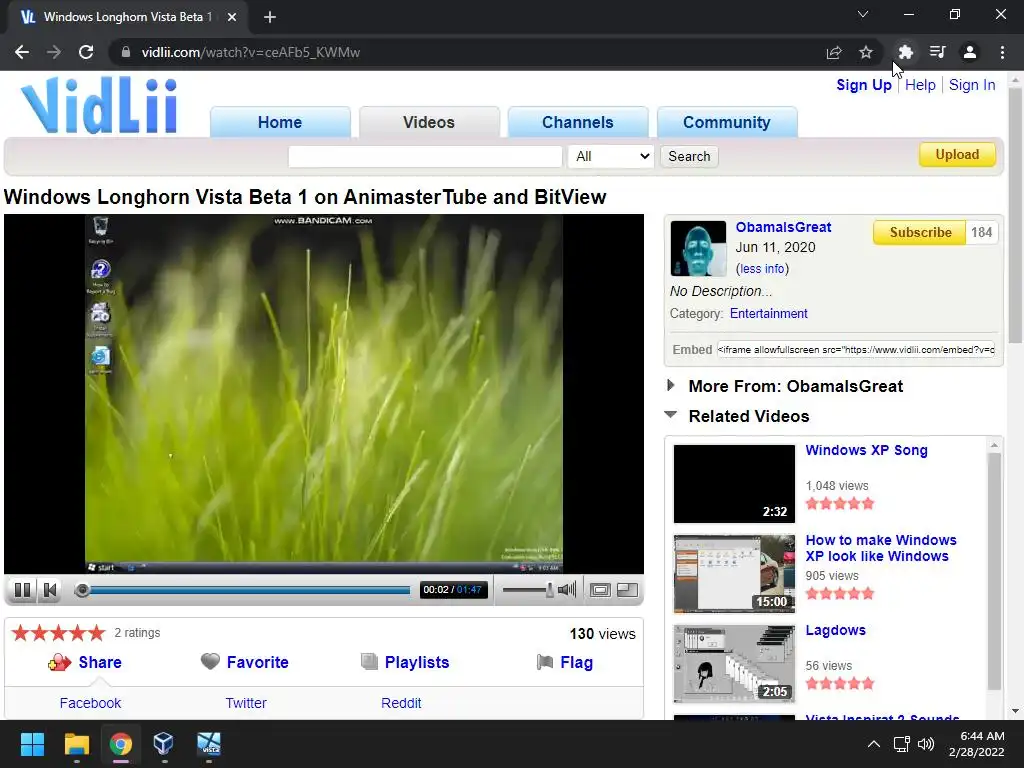
Task: Go to the Videos navigation tab
Action: tap(429, 122)
